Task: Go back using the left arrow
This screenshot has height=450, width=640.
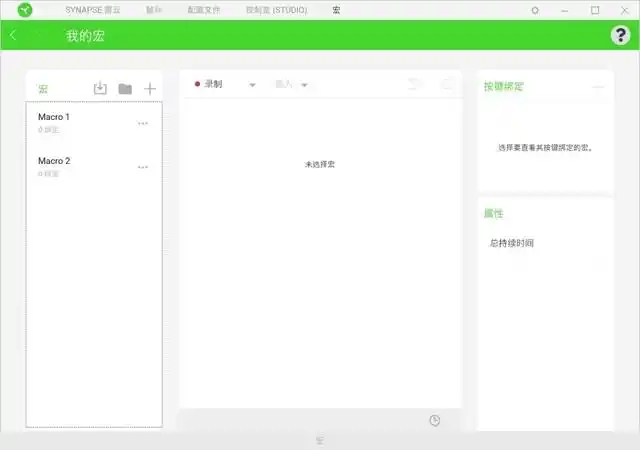Action: click(x=14, y=35)
